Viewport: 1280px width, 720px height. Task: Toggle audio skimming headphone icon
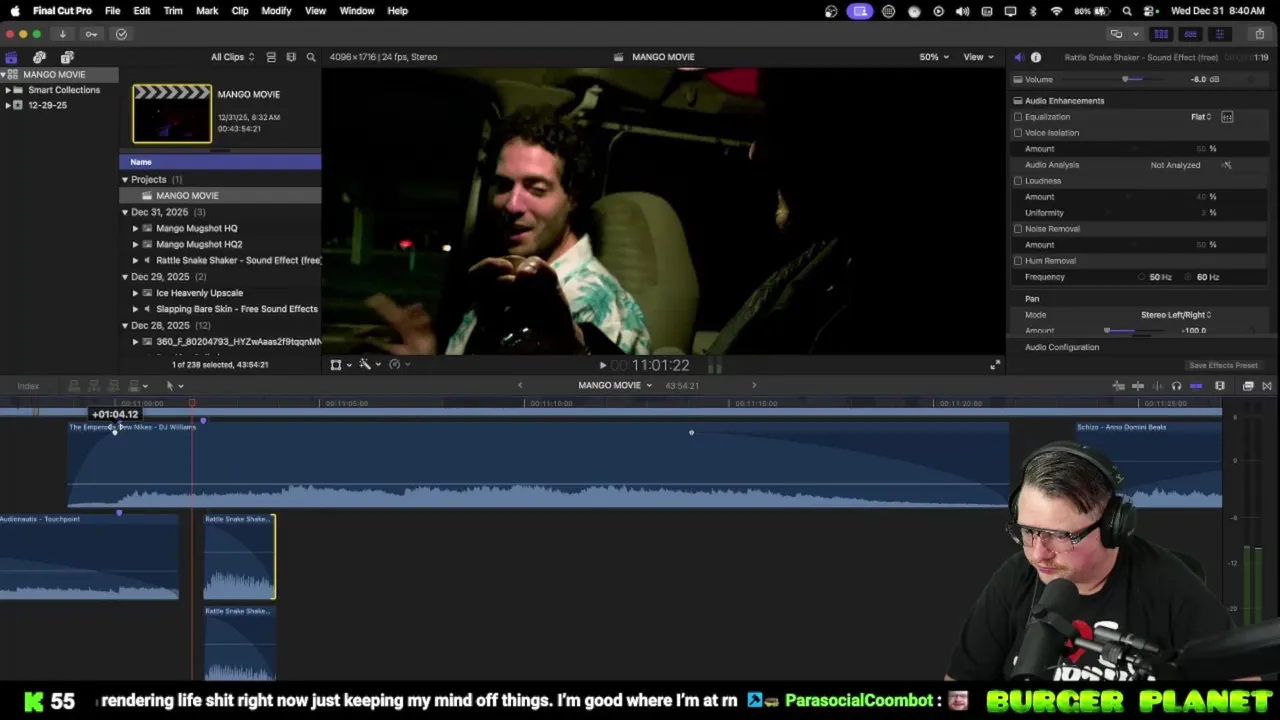pos(1176,386)
